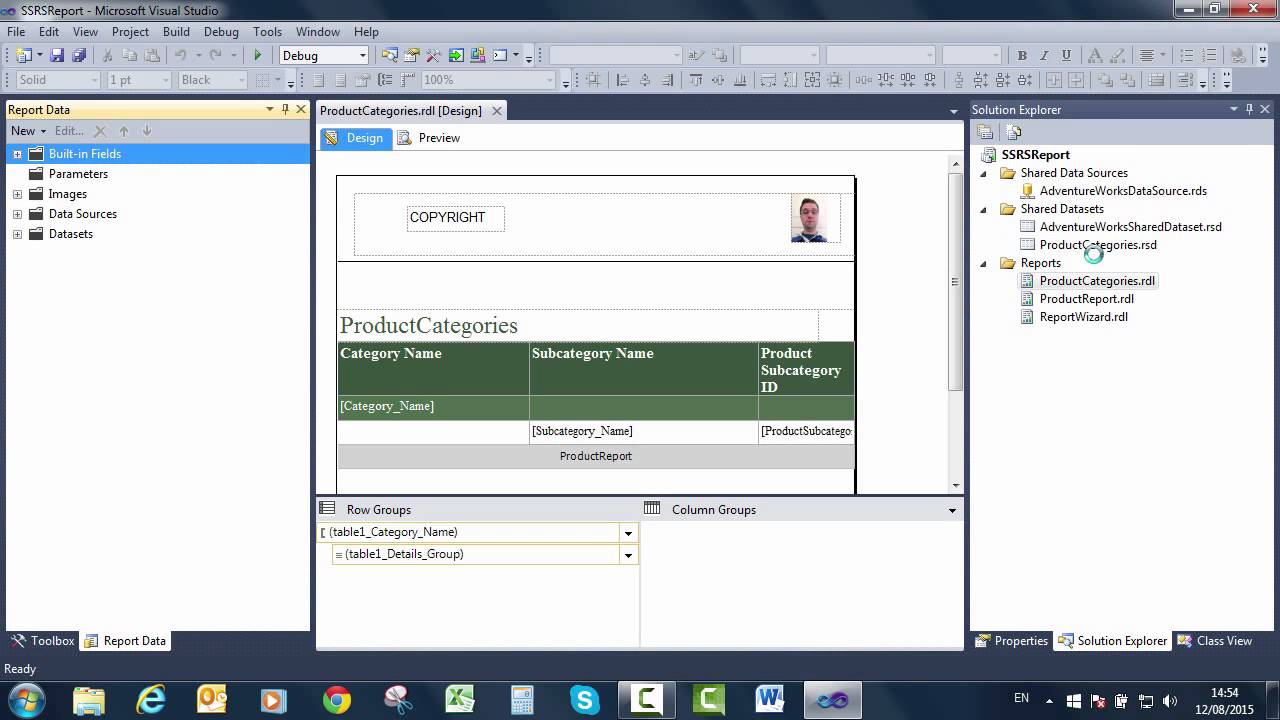This screenshot has height=720, width=1280.
Task: Open Microsoft Word from taskbar
Action: pyautogui.click(x=770, y=699)
